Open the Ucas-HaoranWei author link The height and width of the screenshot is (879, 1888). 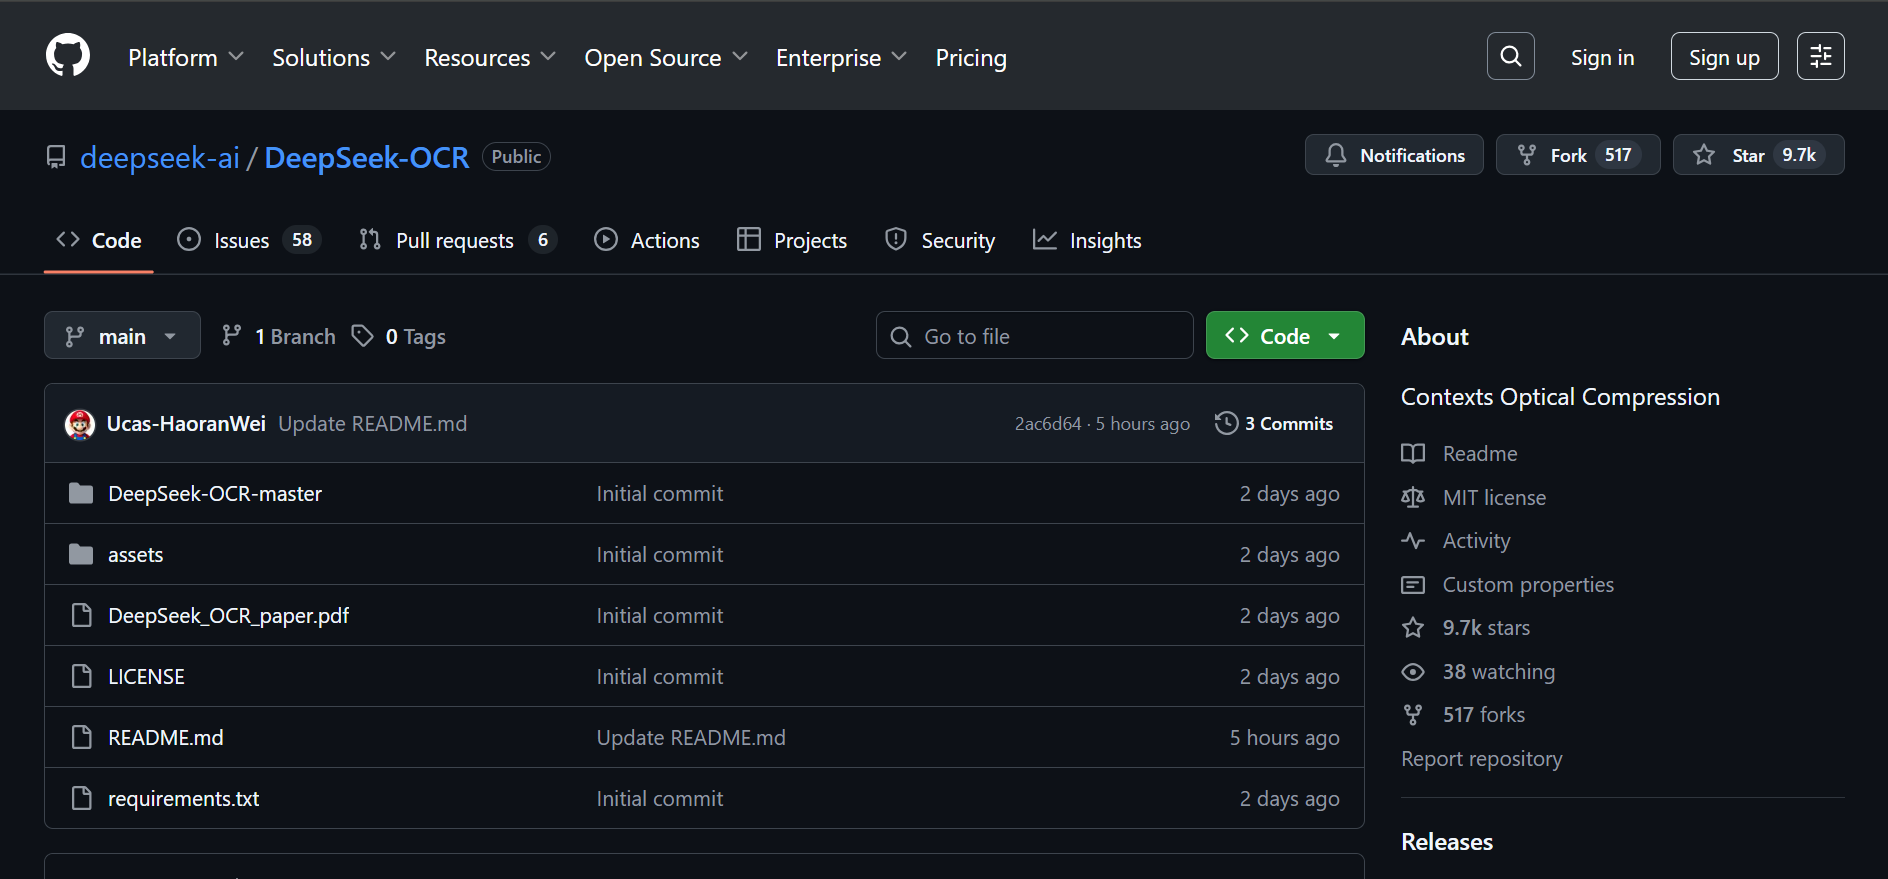(186, 424)
